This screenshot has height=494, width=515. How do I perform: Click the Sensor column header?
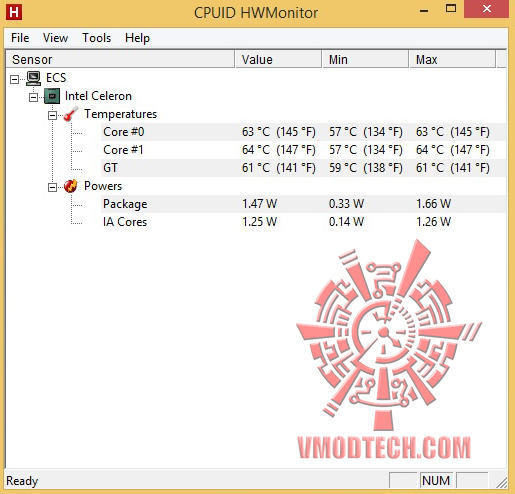tap(120, 59)
